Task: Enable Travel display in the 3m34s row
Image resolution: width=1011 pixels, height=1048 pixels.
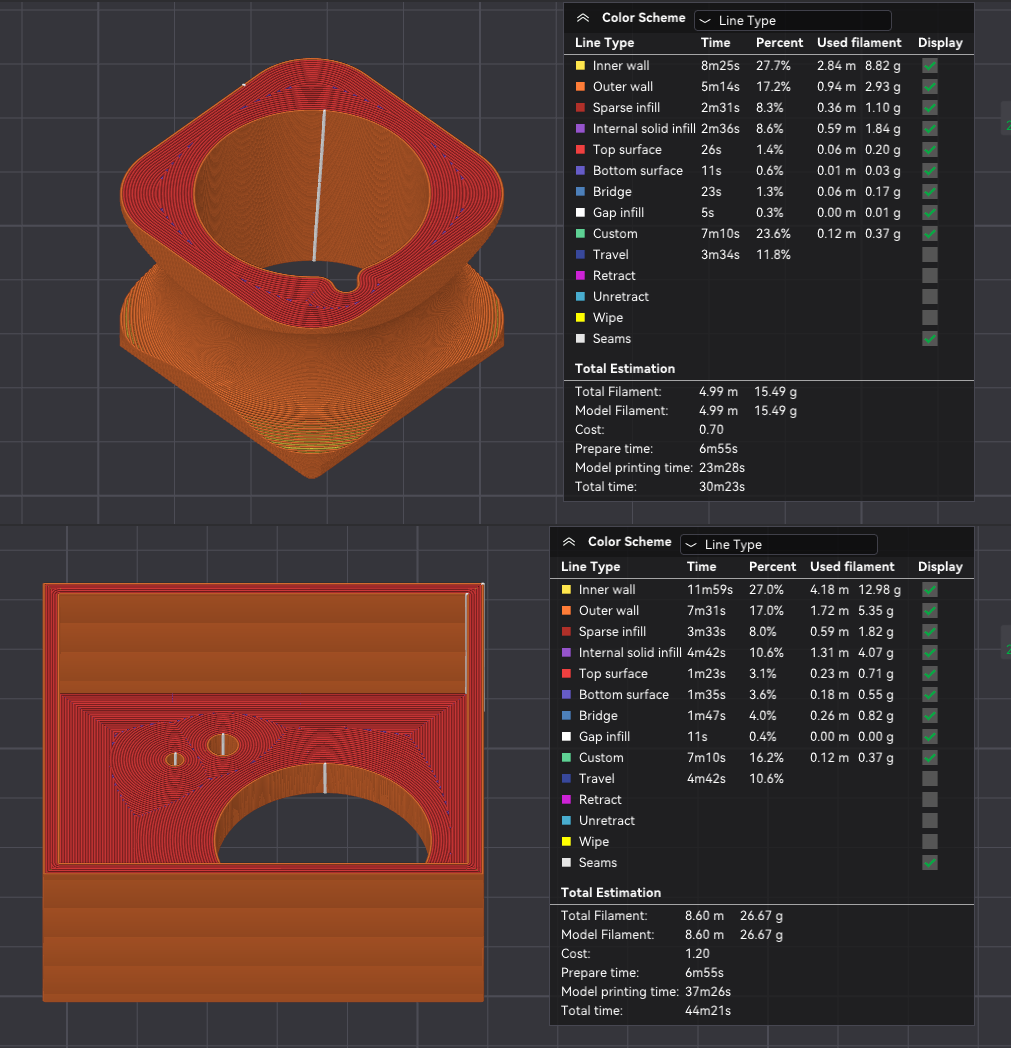Action: point(929,255)
